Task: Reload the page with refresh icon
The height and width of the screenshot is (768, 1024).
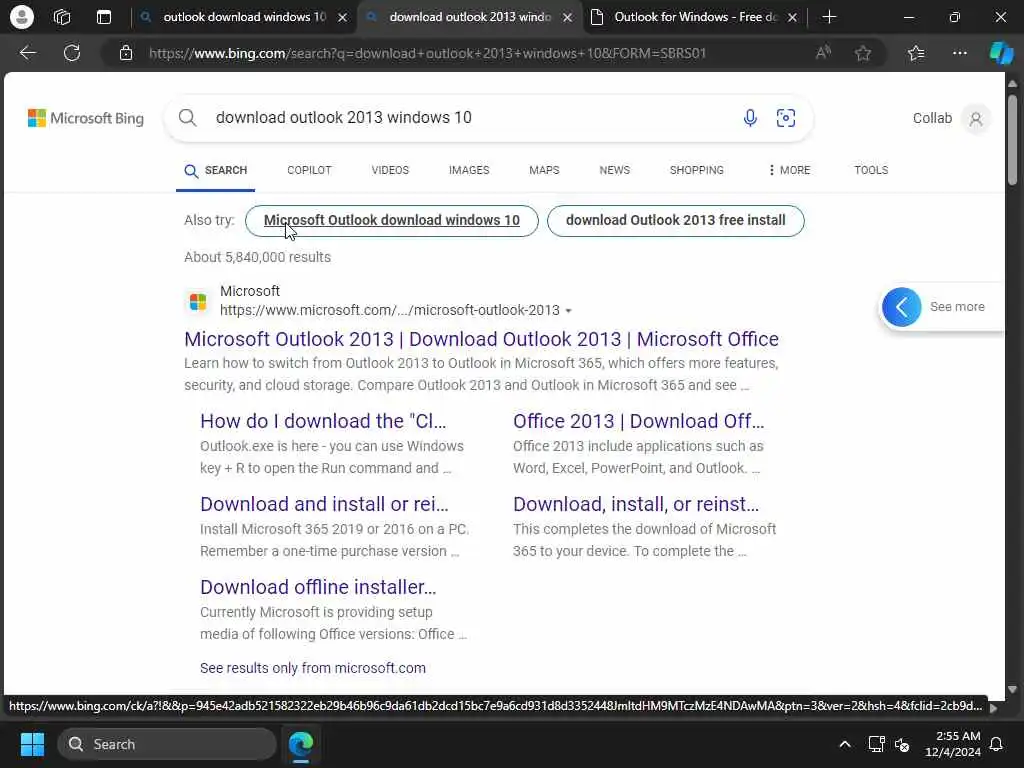Action: click(72, 53)
